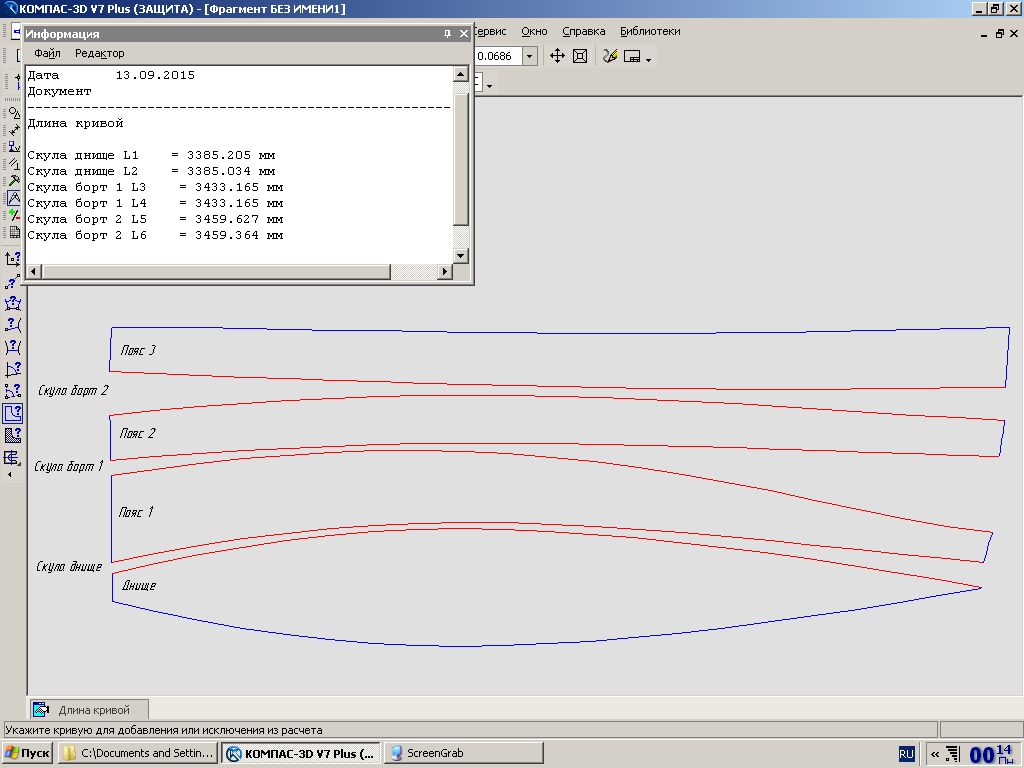Expand the left toolbar overflow arrow
The height and width of the screenshot is (768, 1024).
pyautogui.click(x=11, y=475)
